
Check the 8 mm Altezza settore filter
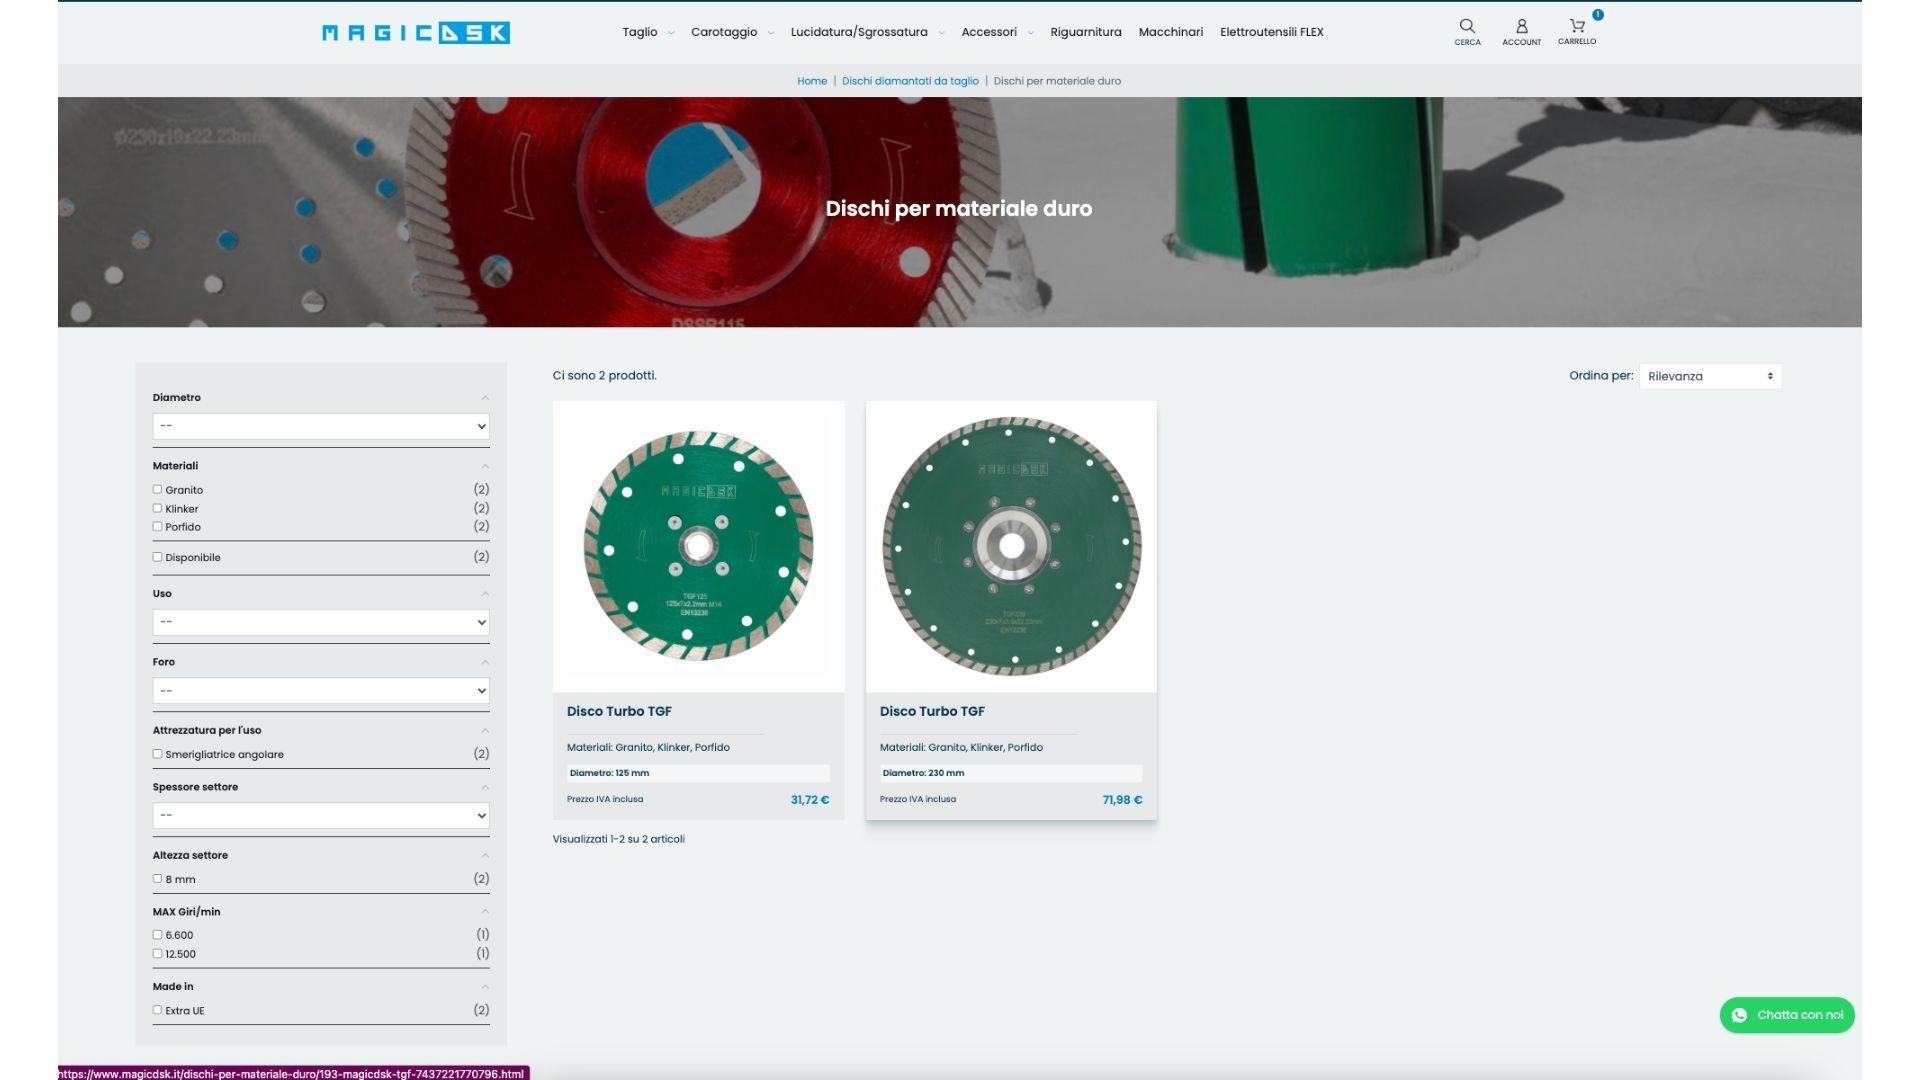(x=157, y=879)
